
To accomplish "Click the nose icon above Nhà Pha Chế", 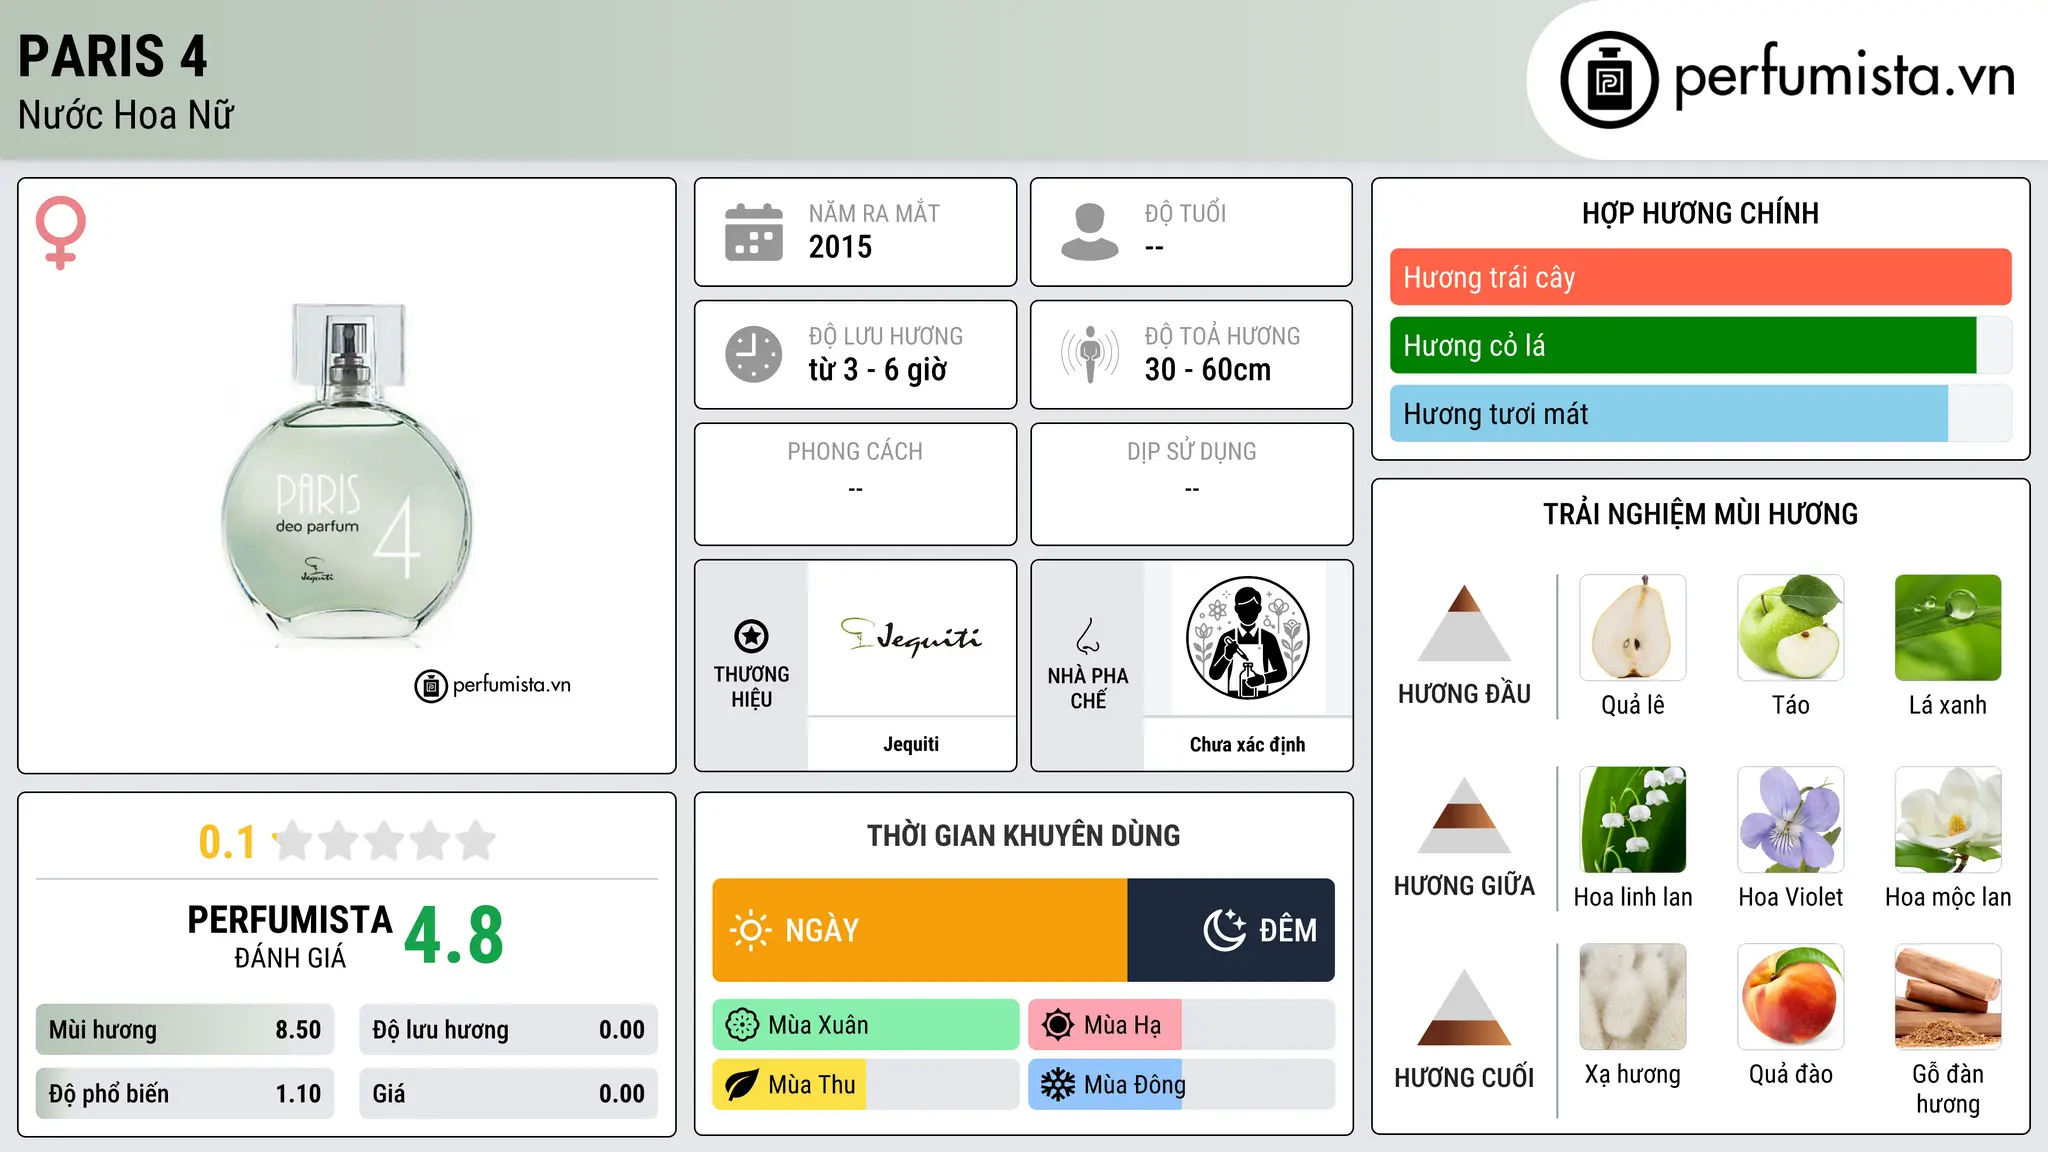I will click(1088, 636).
